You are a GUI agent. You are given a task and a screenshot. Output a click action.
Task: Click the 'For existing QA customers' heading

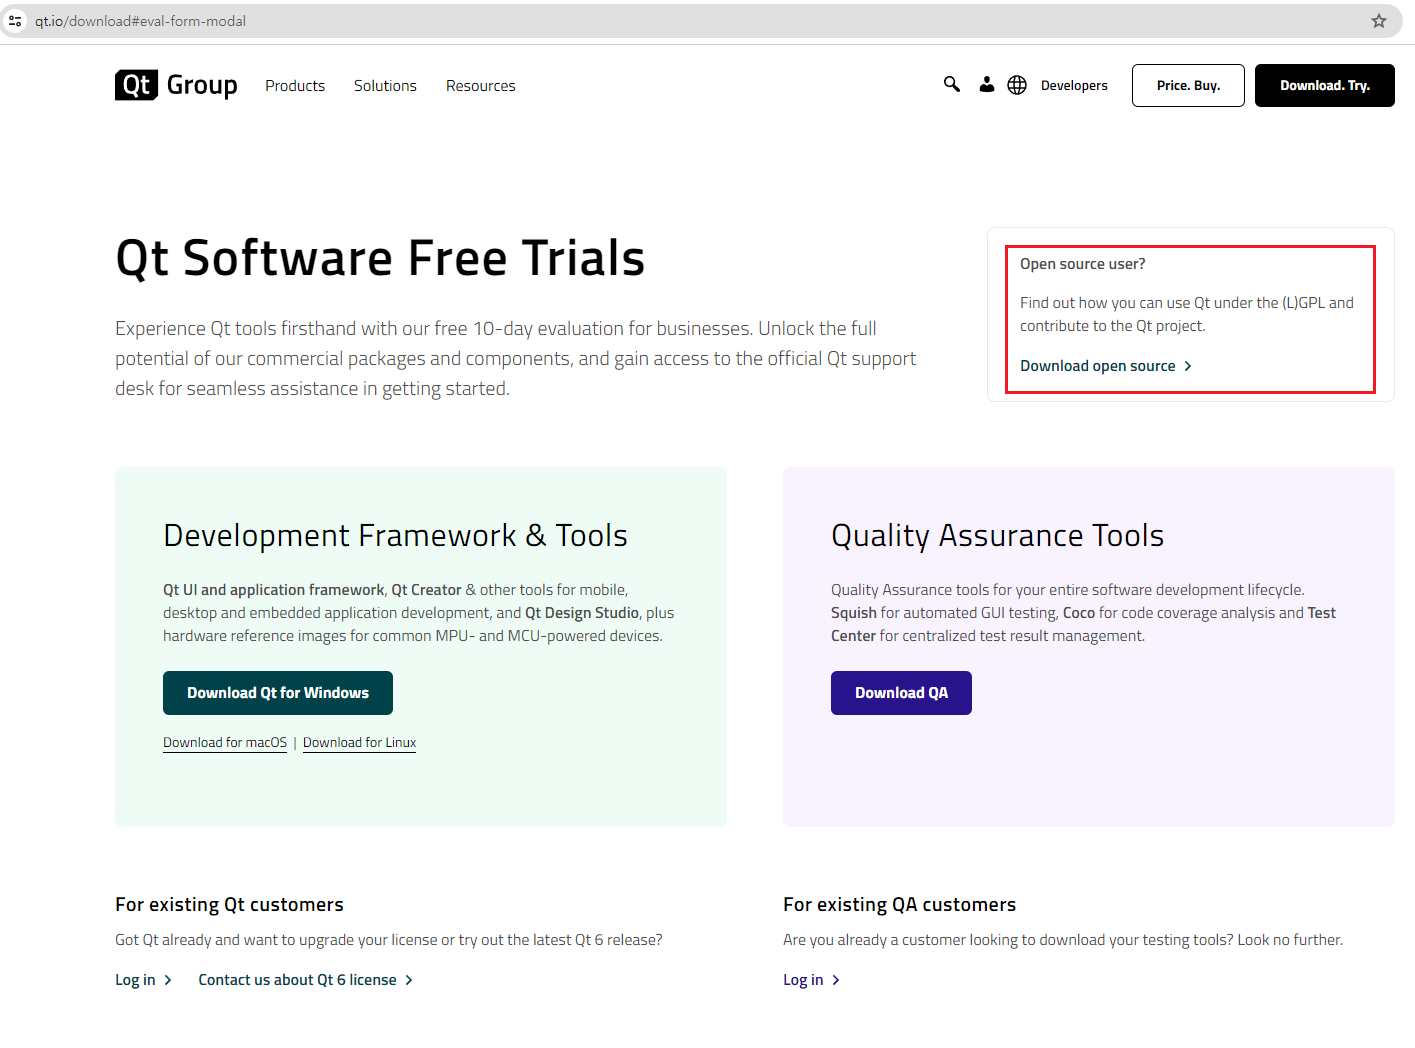(x=899, y=905)
